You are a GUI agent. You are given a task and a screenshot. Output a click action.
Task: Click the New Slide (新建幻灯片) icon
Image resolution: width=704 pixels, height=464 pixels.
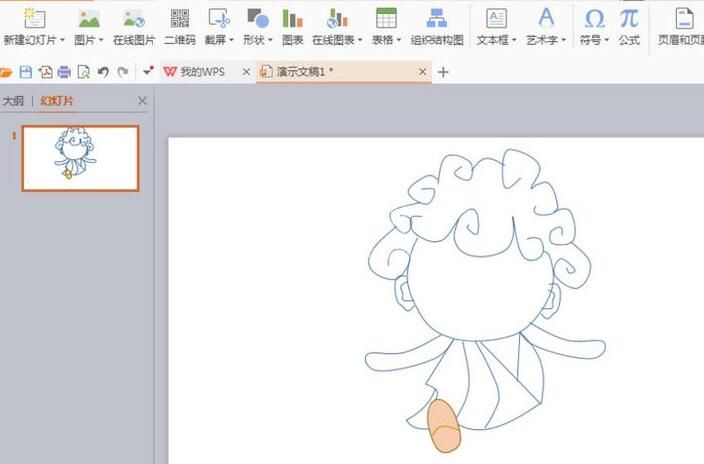point(34,18)
